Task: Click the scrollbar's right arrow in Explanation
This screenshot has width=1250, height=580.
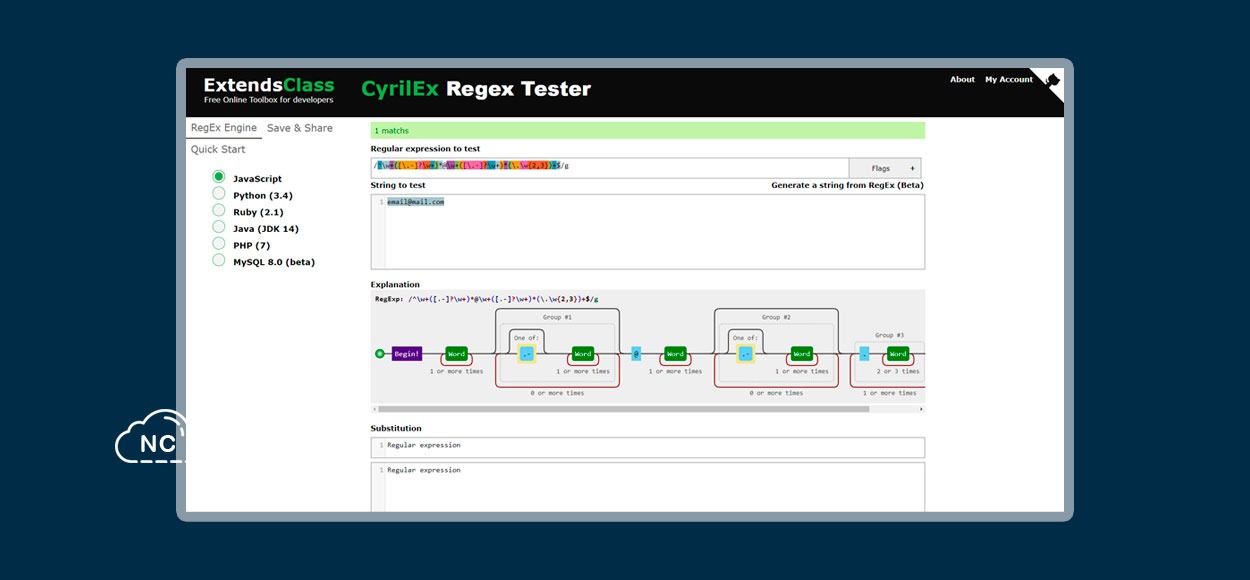Action: (x=921, y=408)
